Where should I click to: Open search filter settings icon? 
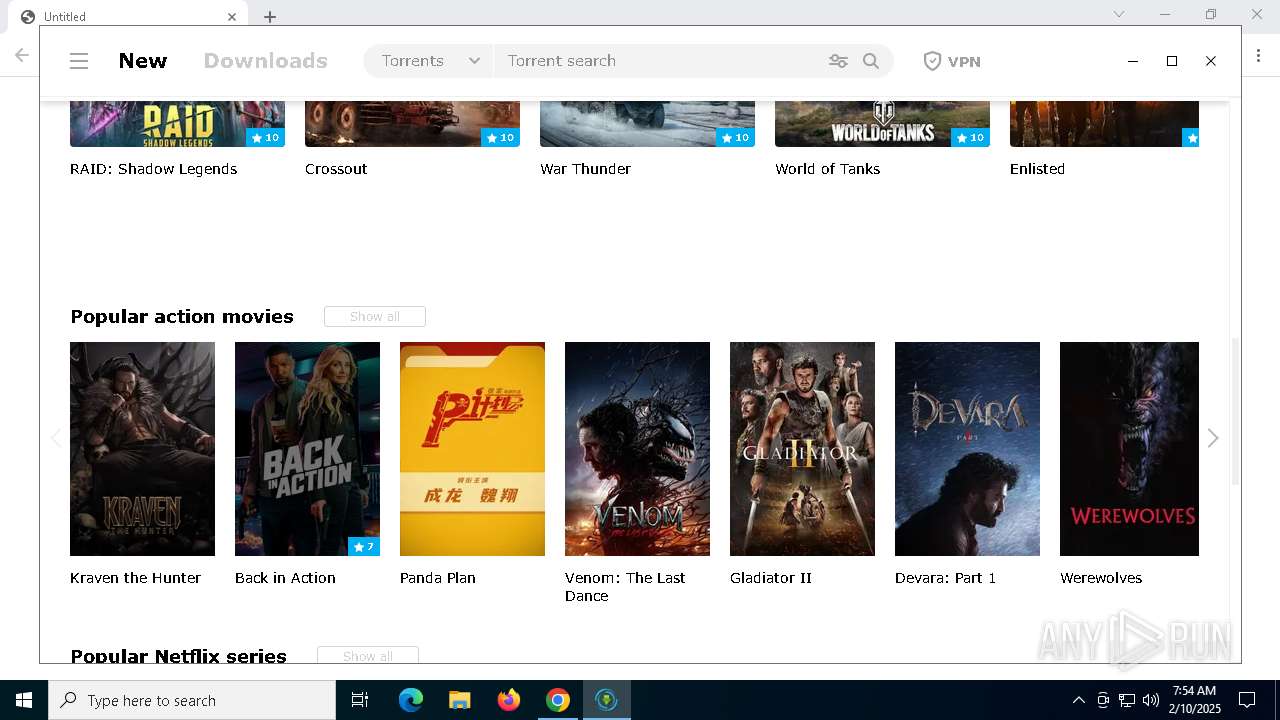pyautogui.click(x=838, y=61)
